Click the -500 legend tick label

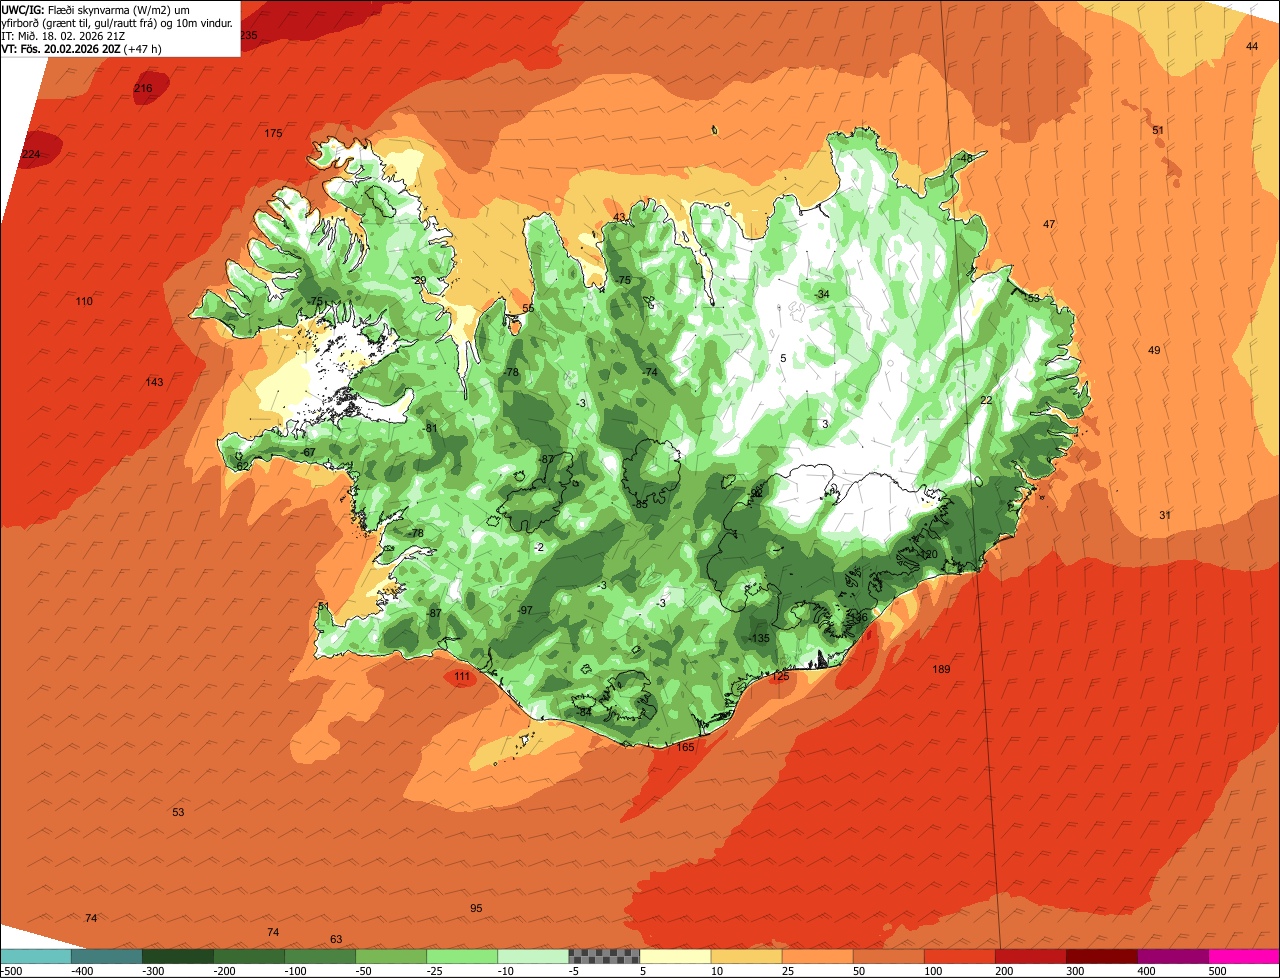pyautogui.click(x=11, y=971)
